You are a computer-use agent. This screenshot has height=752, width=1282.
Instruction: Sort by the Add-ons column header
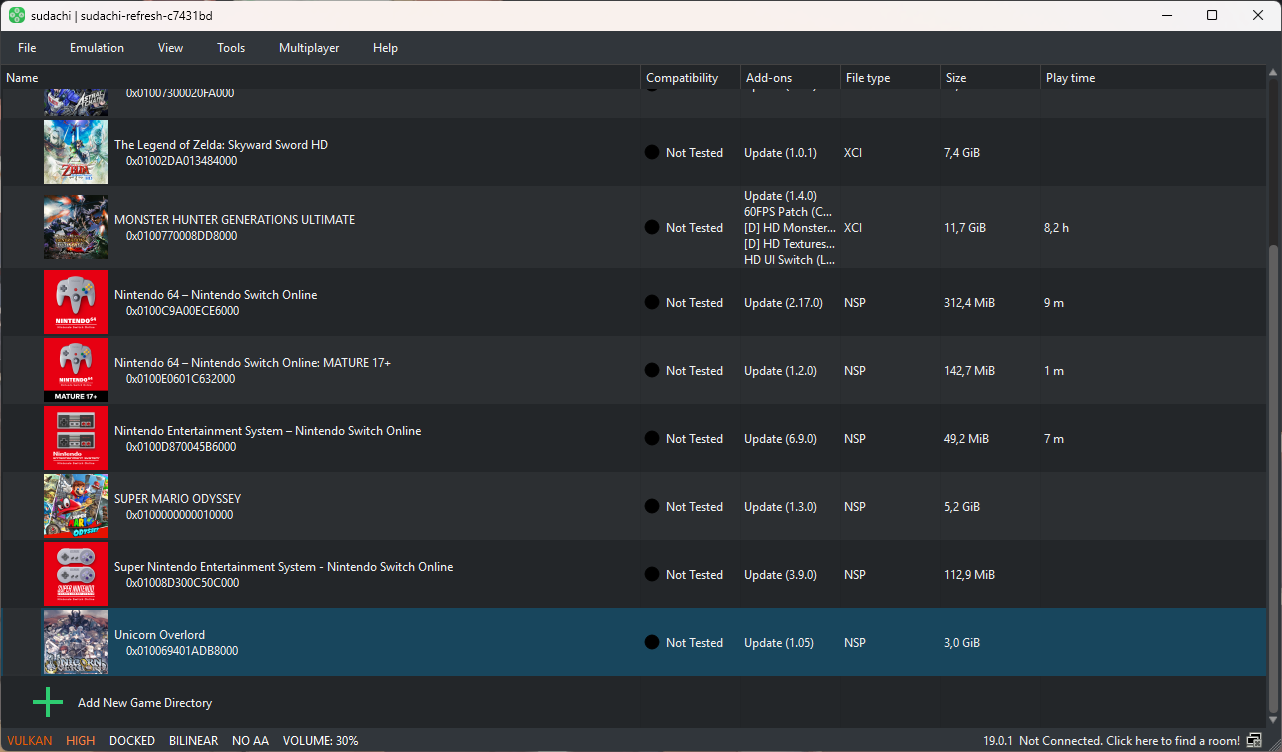790,78
